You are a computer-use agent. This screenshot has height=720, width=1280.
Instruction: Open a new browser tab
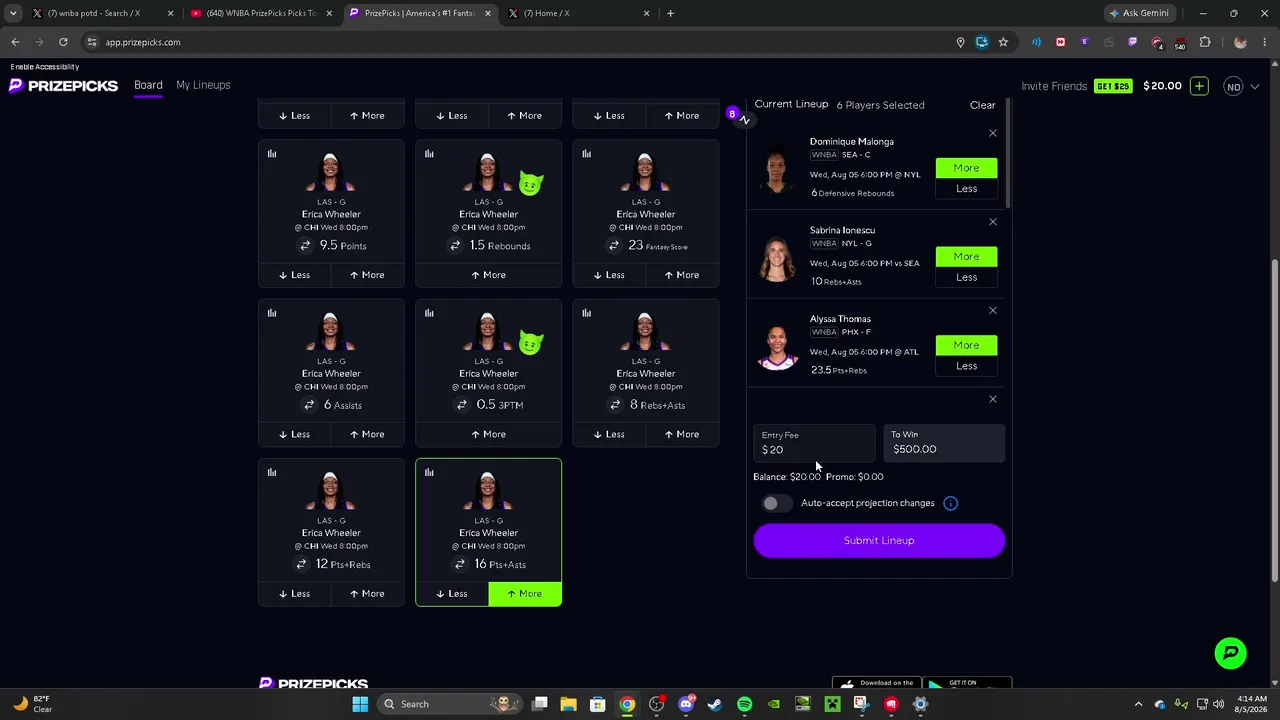(x=670, y=13)
